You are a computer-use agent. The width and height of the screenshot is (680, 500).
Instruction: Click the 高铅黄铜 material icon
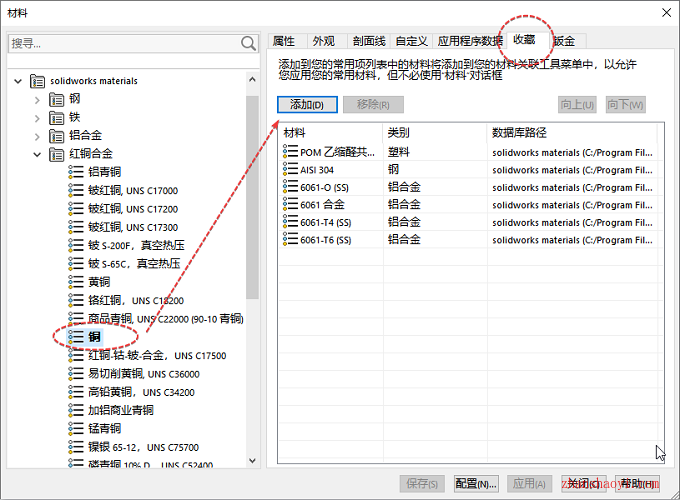[75, 392]
